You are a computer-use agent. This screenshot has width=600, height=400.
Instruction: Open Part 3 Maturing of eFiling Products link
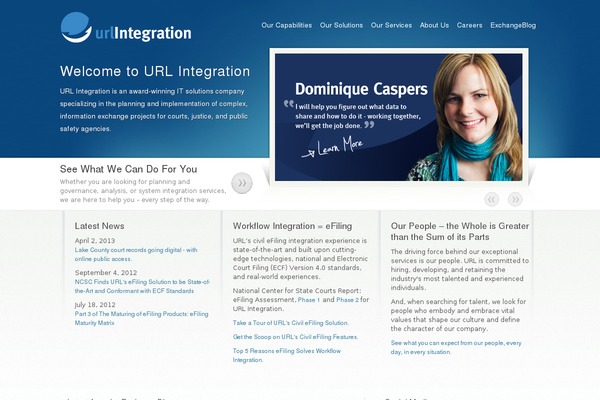tap(142, 318)
